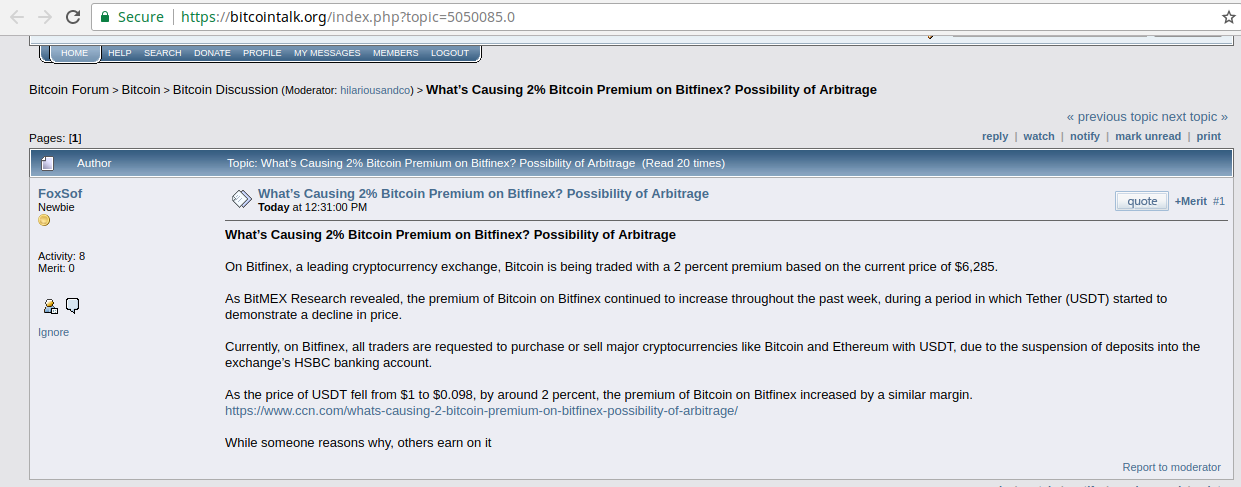This screenshot has height=487, width=1241.
Task: Open the HOME menu tab
Action: pos(74,53)
